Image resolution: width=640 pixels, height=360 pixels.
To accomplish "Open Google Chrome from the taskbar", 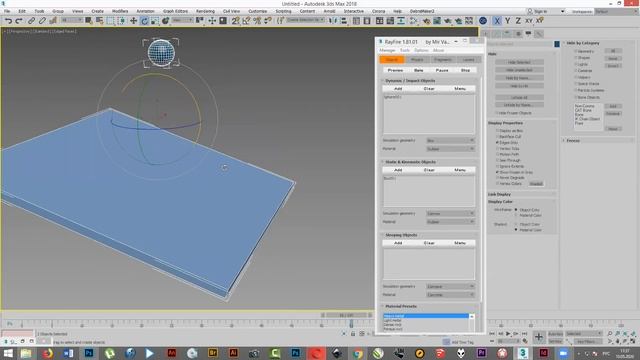I will point(358,353).
